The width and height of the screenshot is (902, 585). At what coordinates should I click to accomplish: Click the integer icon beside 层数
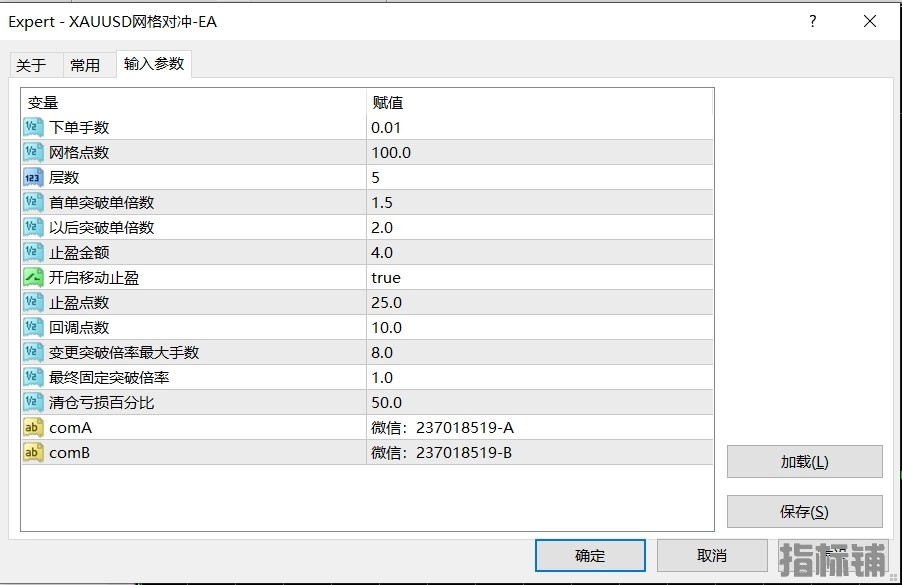(33, 177)
